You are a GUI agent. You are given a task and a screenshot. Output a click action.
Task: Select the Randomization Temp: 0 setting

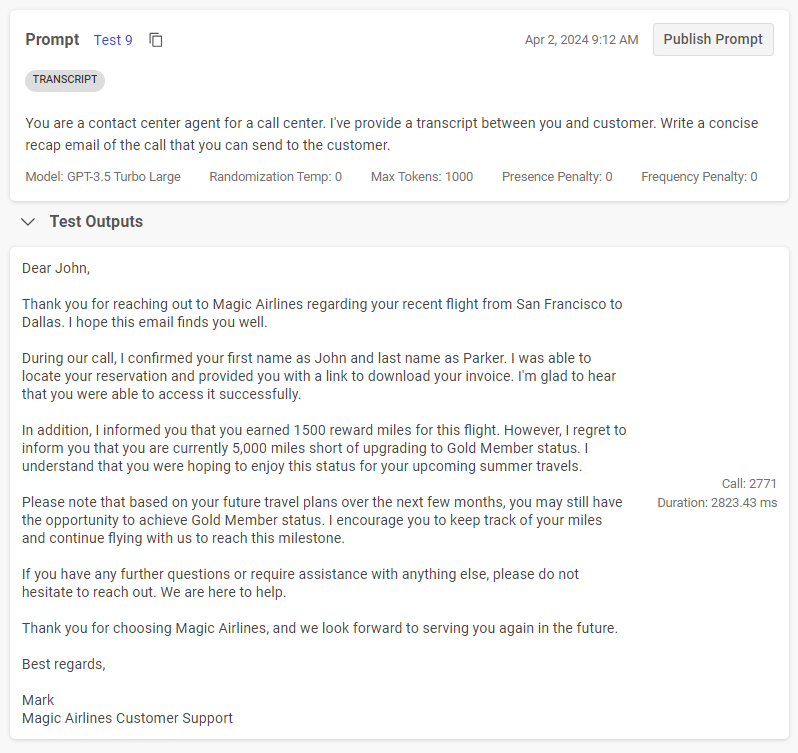[x=275, y=177]
